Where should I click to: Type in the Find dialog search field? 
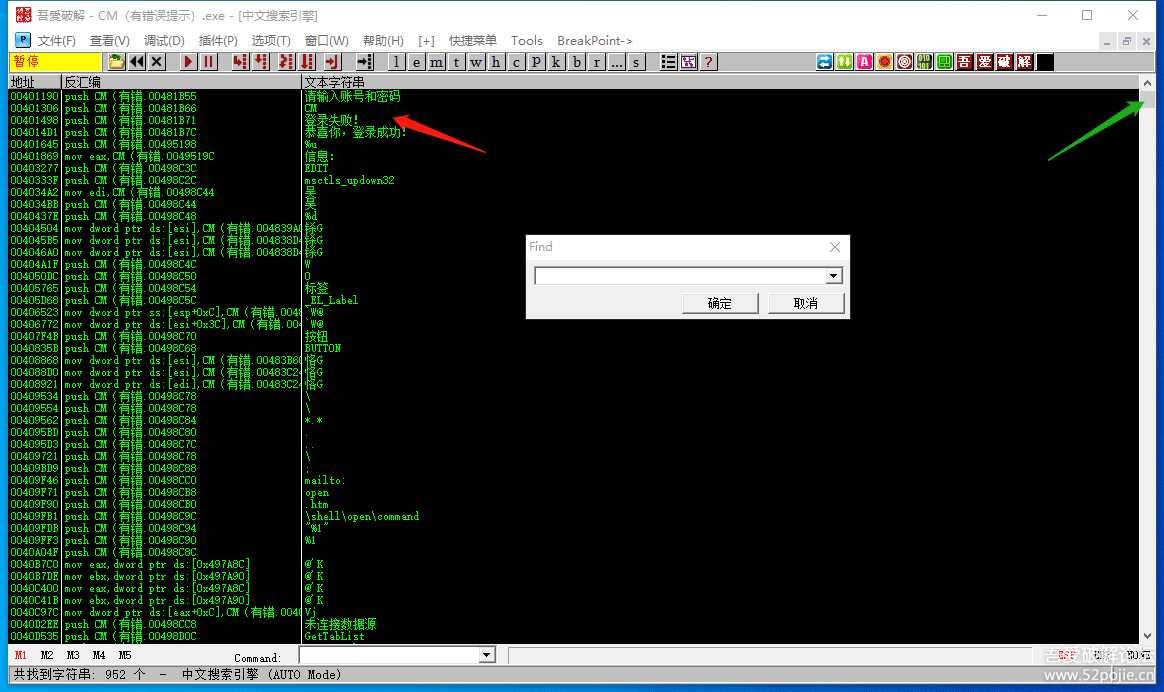(680, 276)
